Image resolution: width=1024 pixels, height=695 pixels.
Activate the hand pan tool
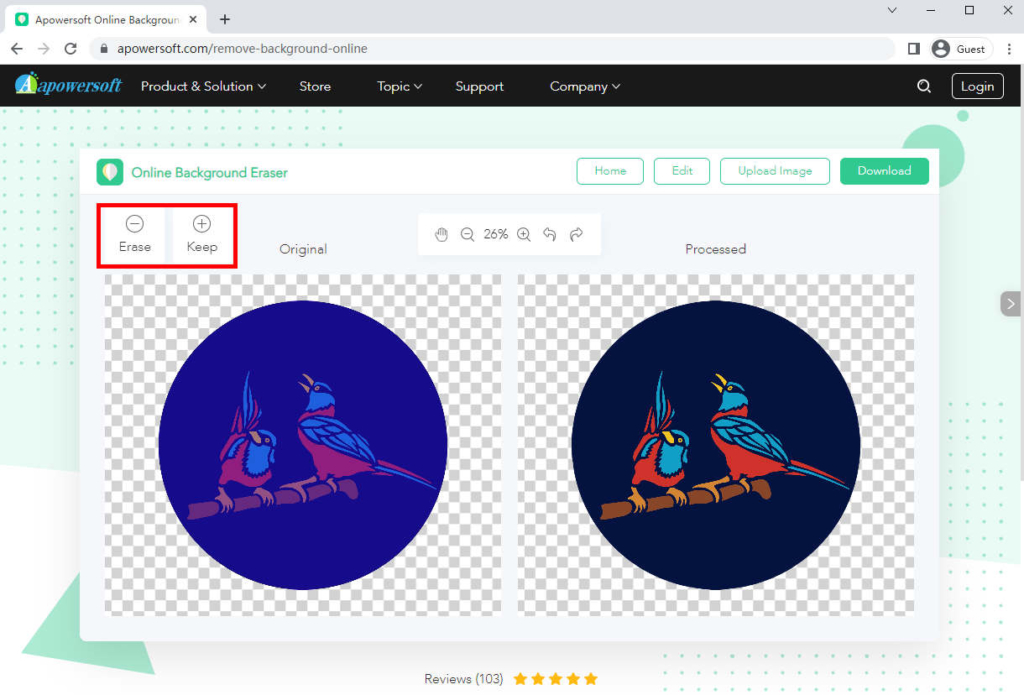tap(441, 234)
